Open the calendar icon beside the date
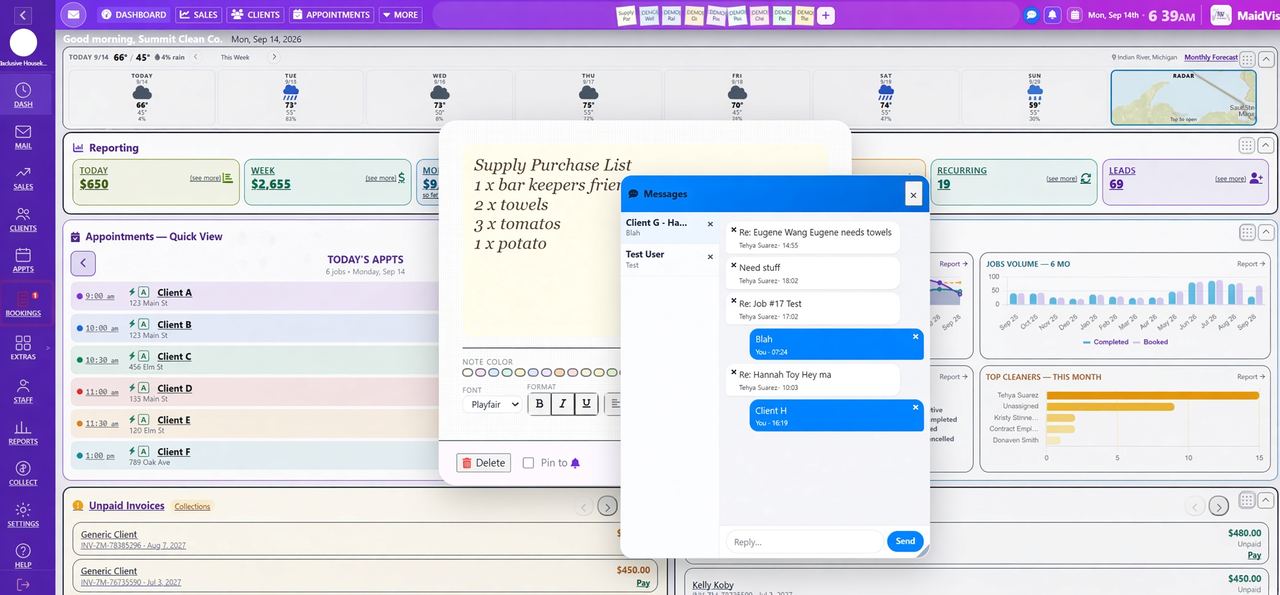Image resolution: width=1280 pixels, height=595 pixels. point(1075,15)
